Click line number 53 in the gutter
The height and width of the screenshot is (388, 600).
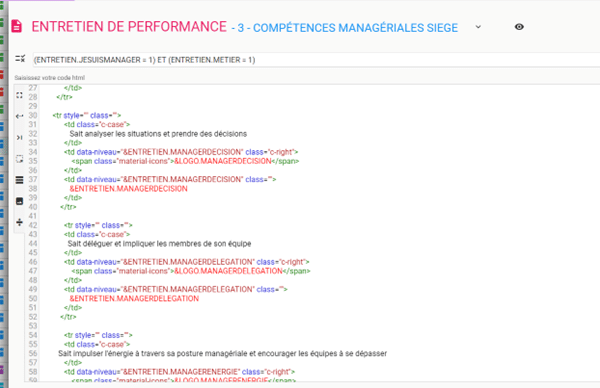click(x=33, y=326)
